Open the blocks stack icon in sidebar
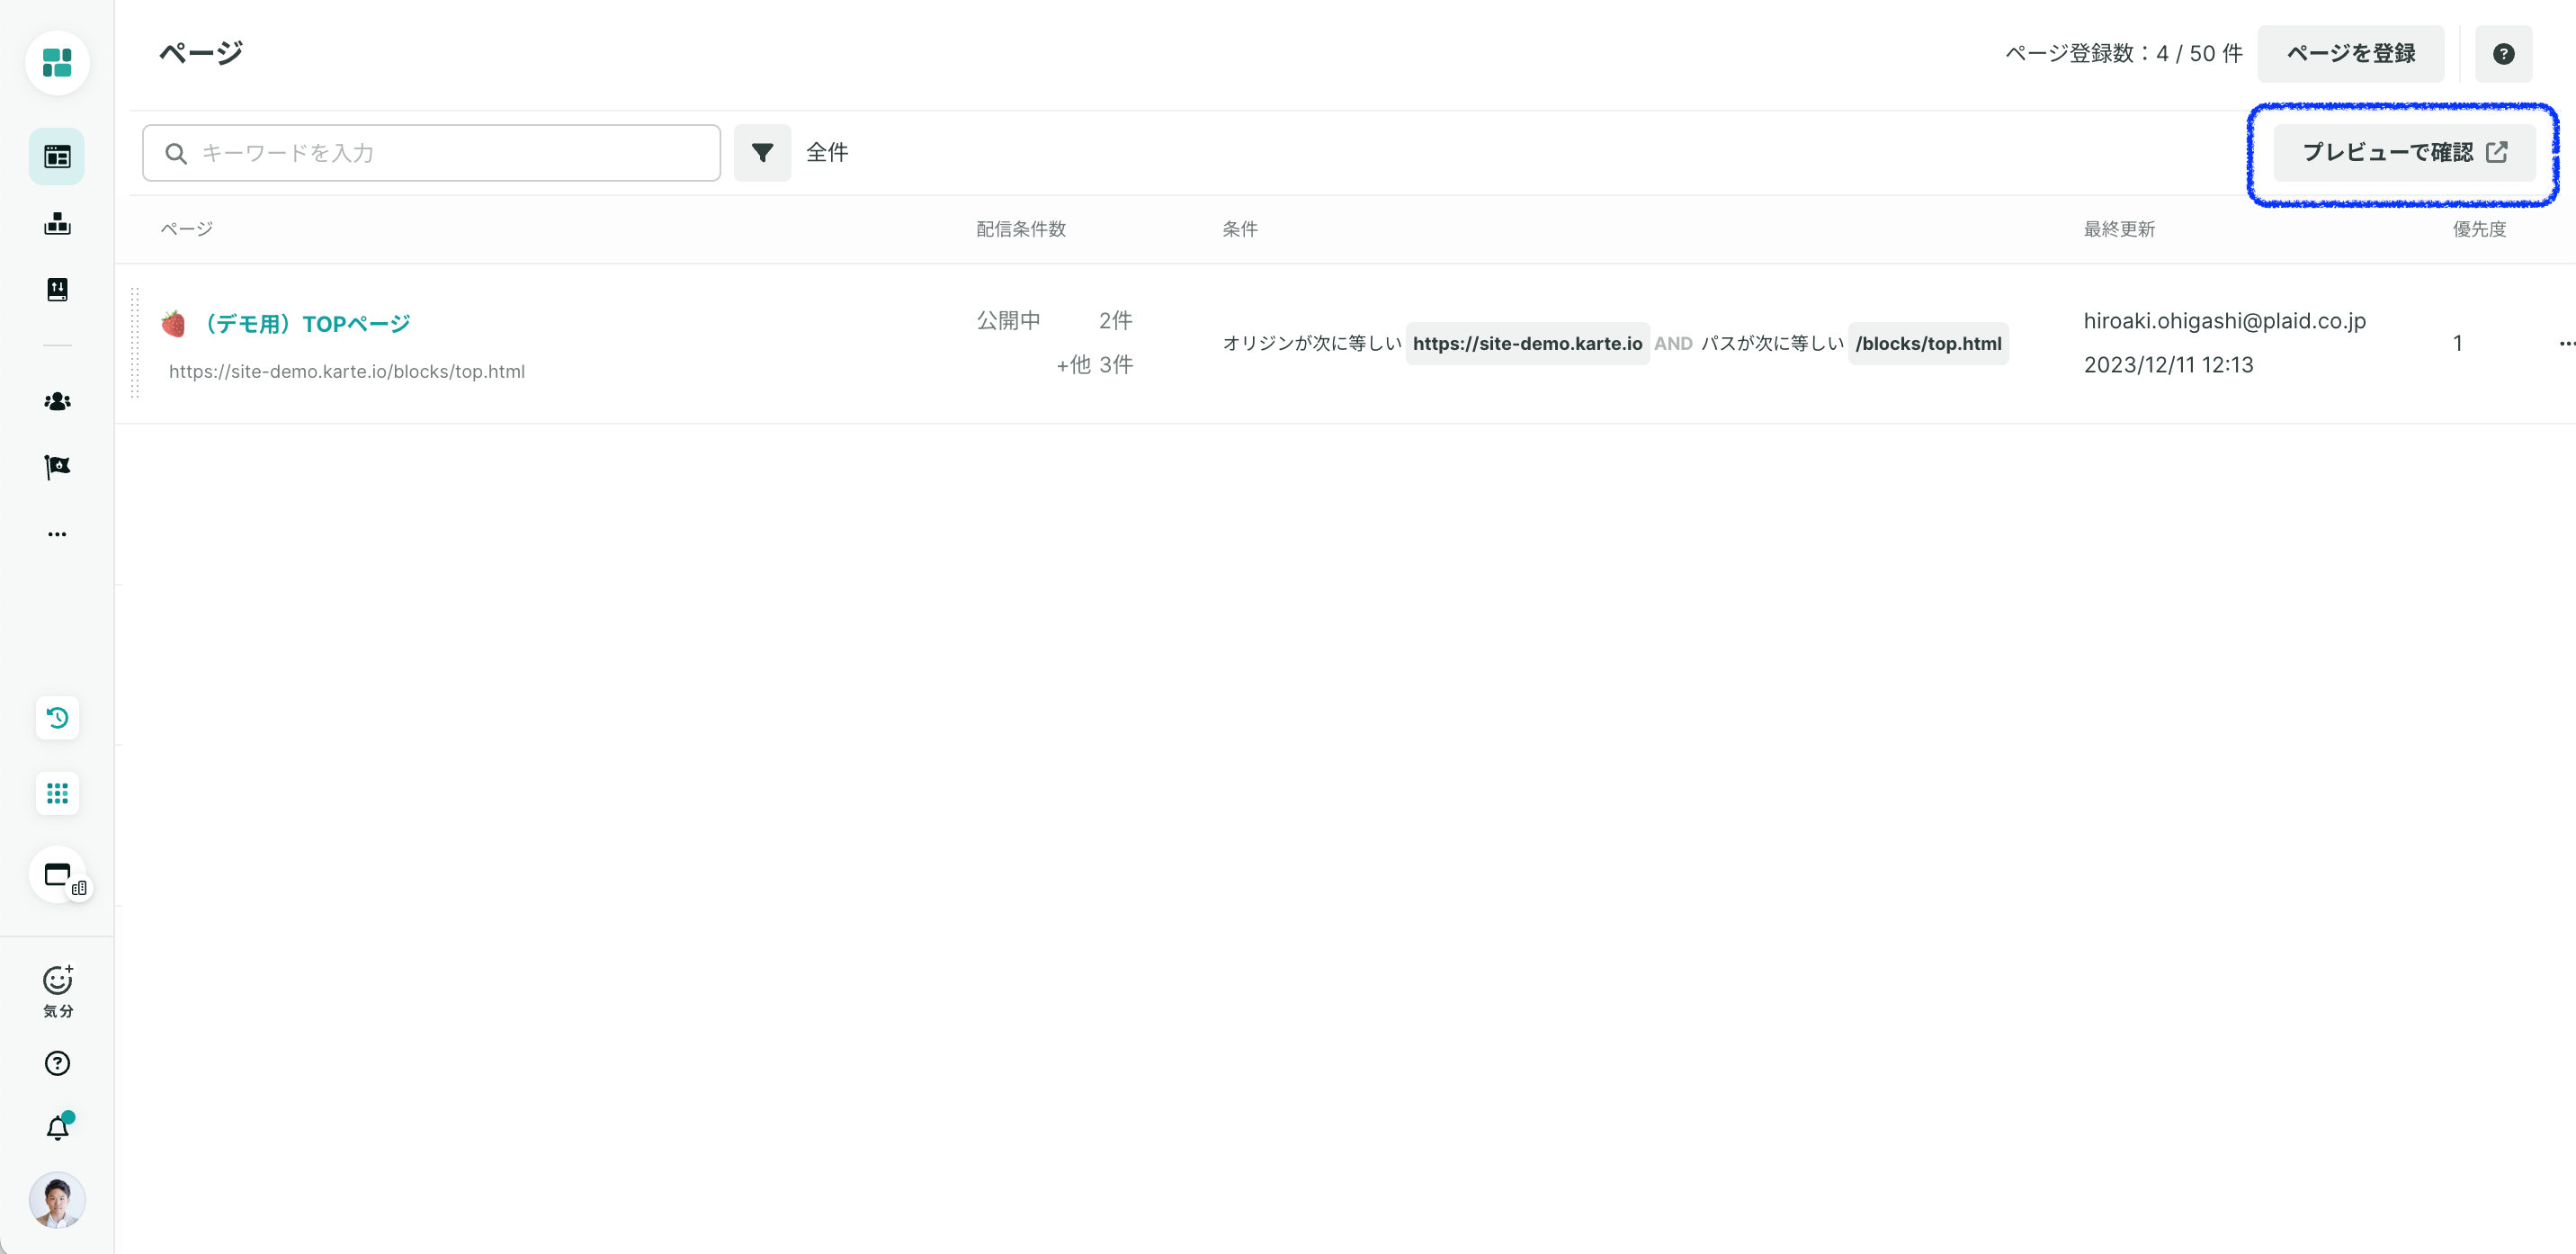The image size is (2576, 1254). [57, 223]
